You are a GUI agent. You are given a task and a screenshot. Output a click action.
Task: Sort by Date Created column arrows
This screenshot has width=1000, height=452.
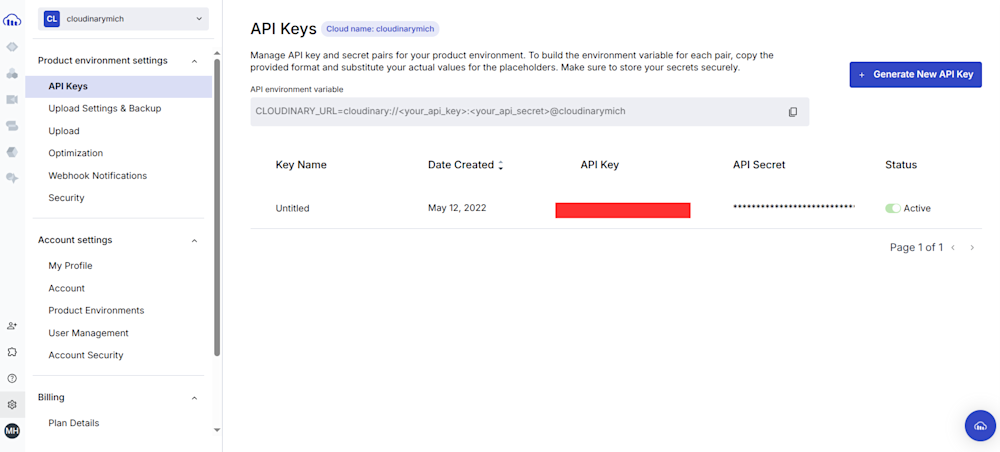pyautogui.click(x=501, y=165)
